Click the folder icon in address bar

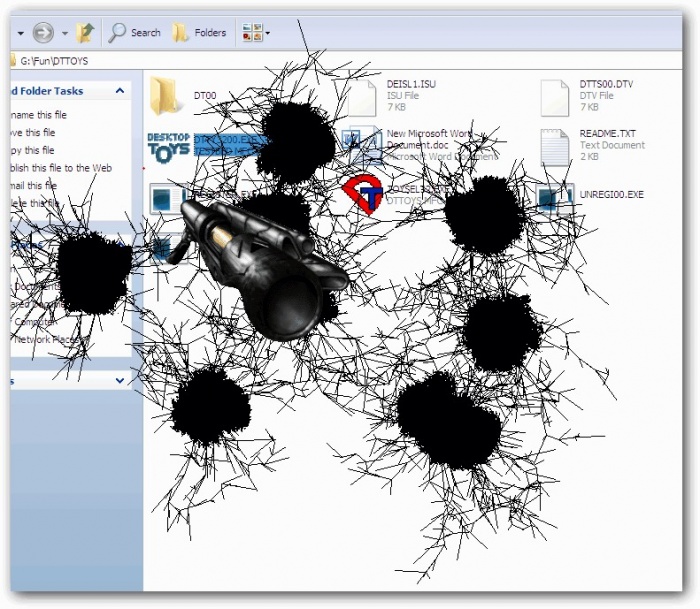[x=13, y=61]
